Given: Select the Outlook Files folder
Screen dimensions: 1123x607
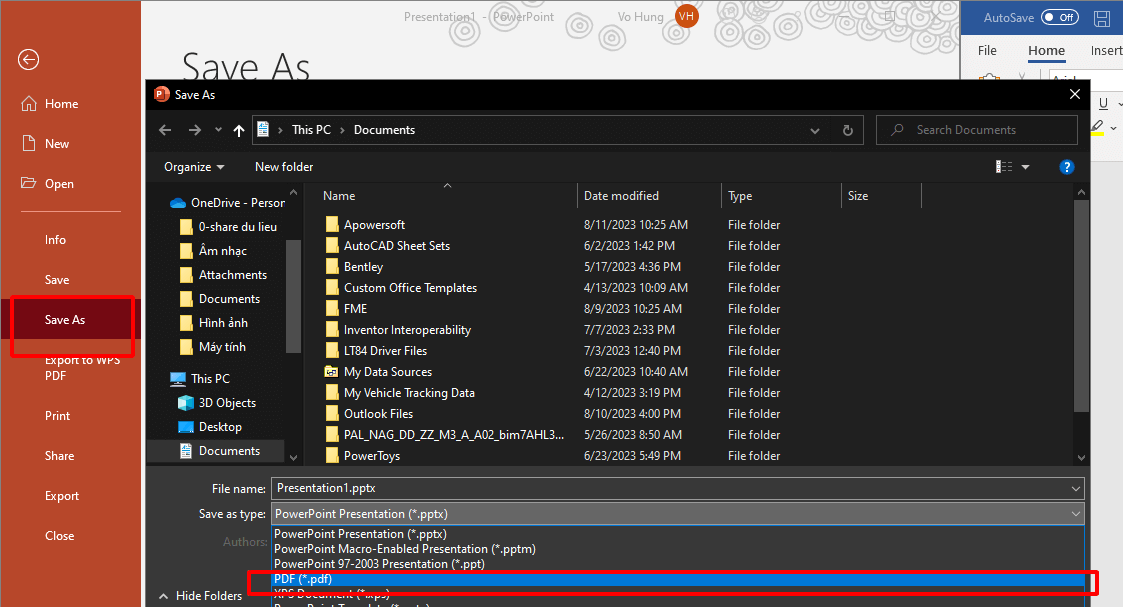Looking at the screenshot, I should pyautogui.click(x=369, y=414).
